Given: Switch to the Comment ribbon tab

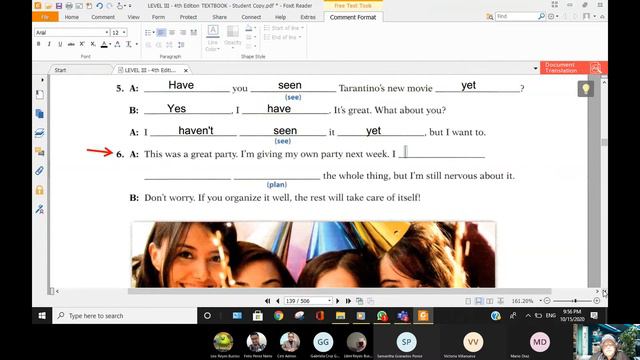Looking at the screenshot, I should pos(103,17).
